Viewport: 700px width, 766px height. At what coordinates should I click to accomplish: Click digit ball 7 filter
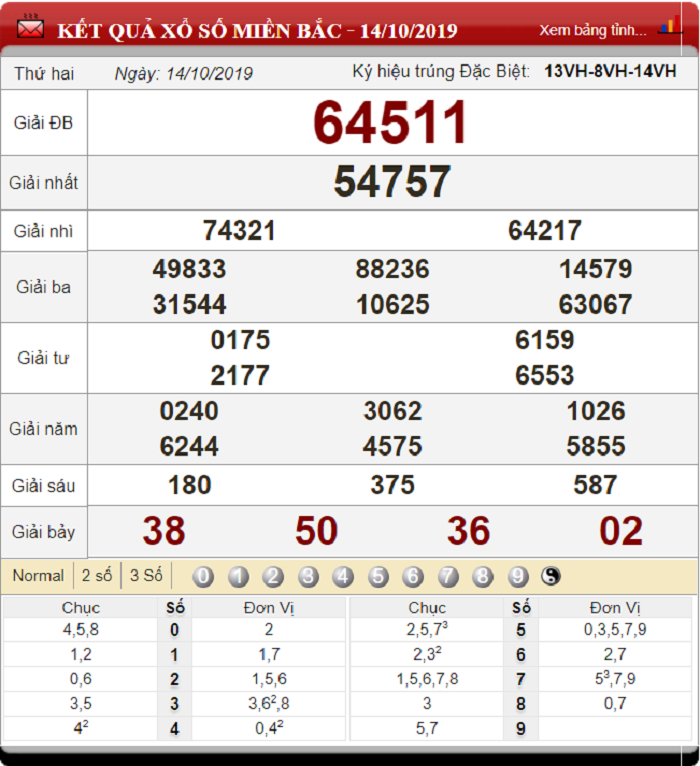448,576
